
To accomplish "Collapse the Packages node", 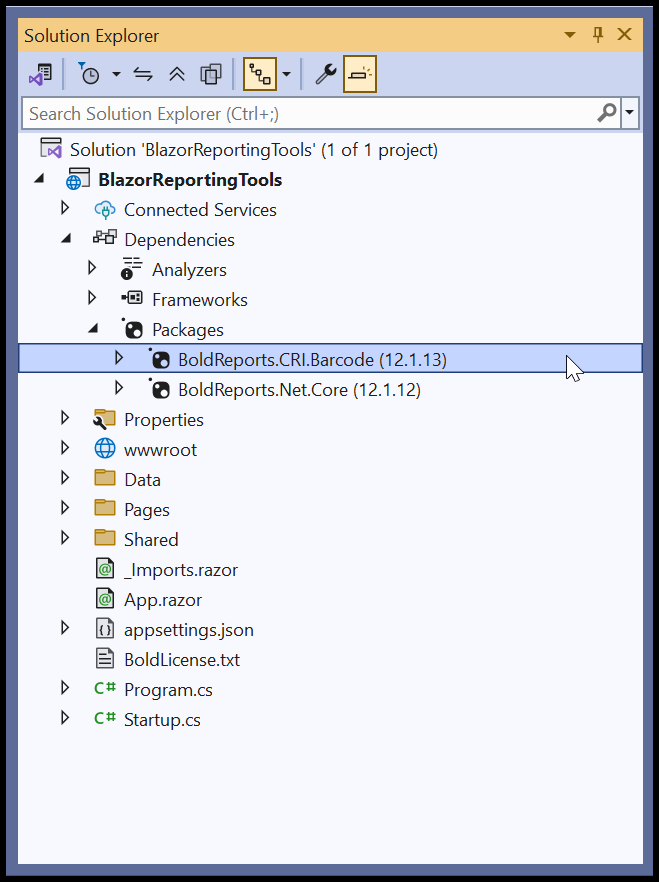I will (93, 328).
